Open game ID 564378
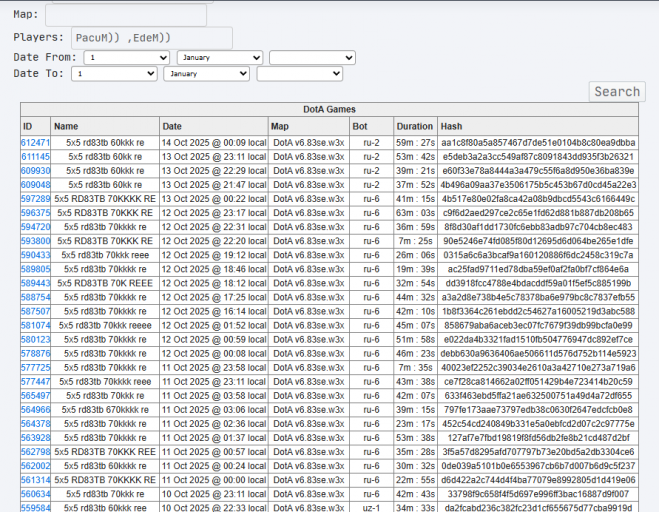Image resolution: width=659 pixels, height=512 pixels. 35,424
